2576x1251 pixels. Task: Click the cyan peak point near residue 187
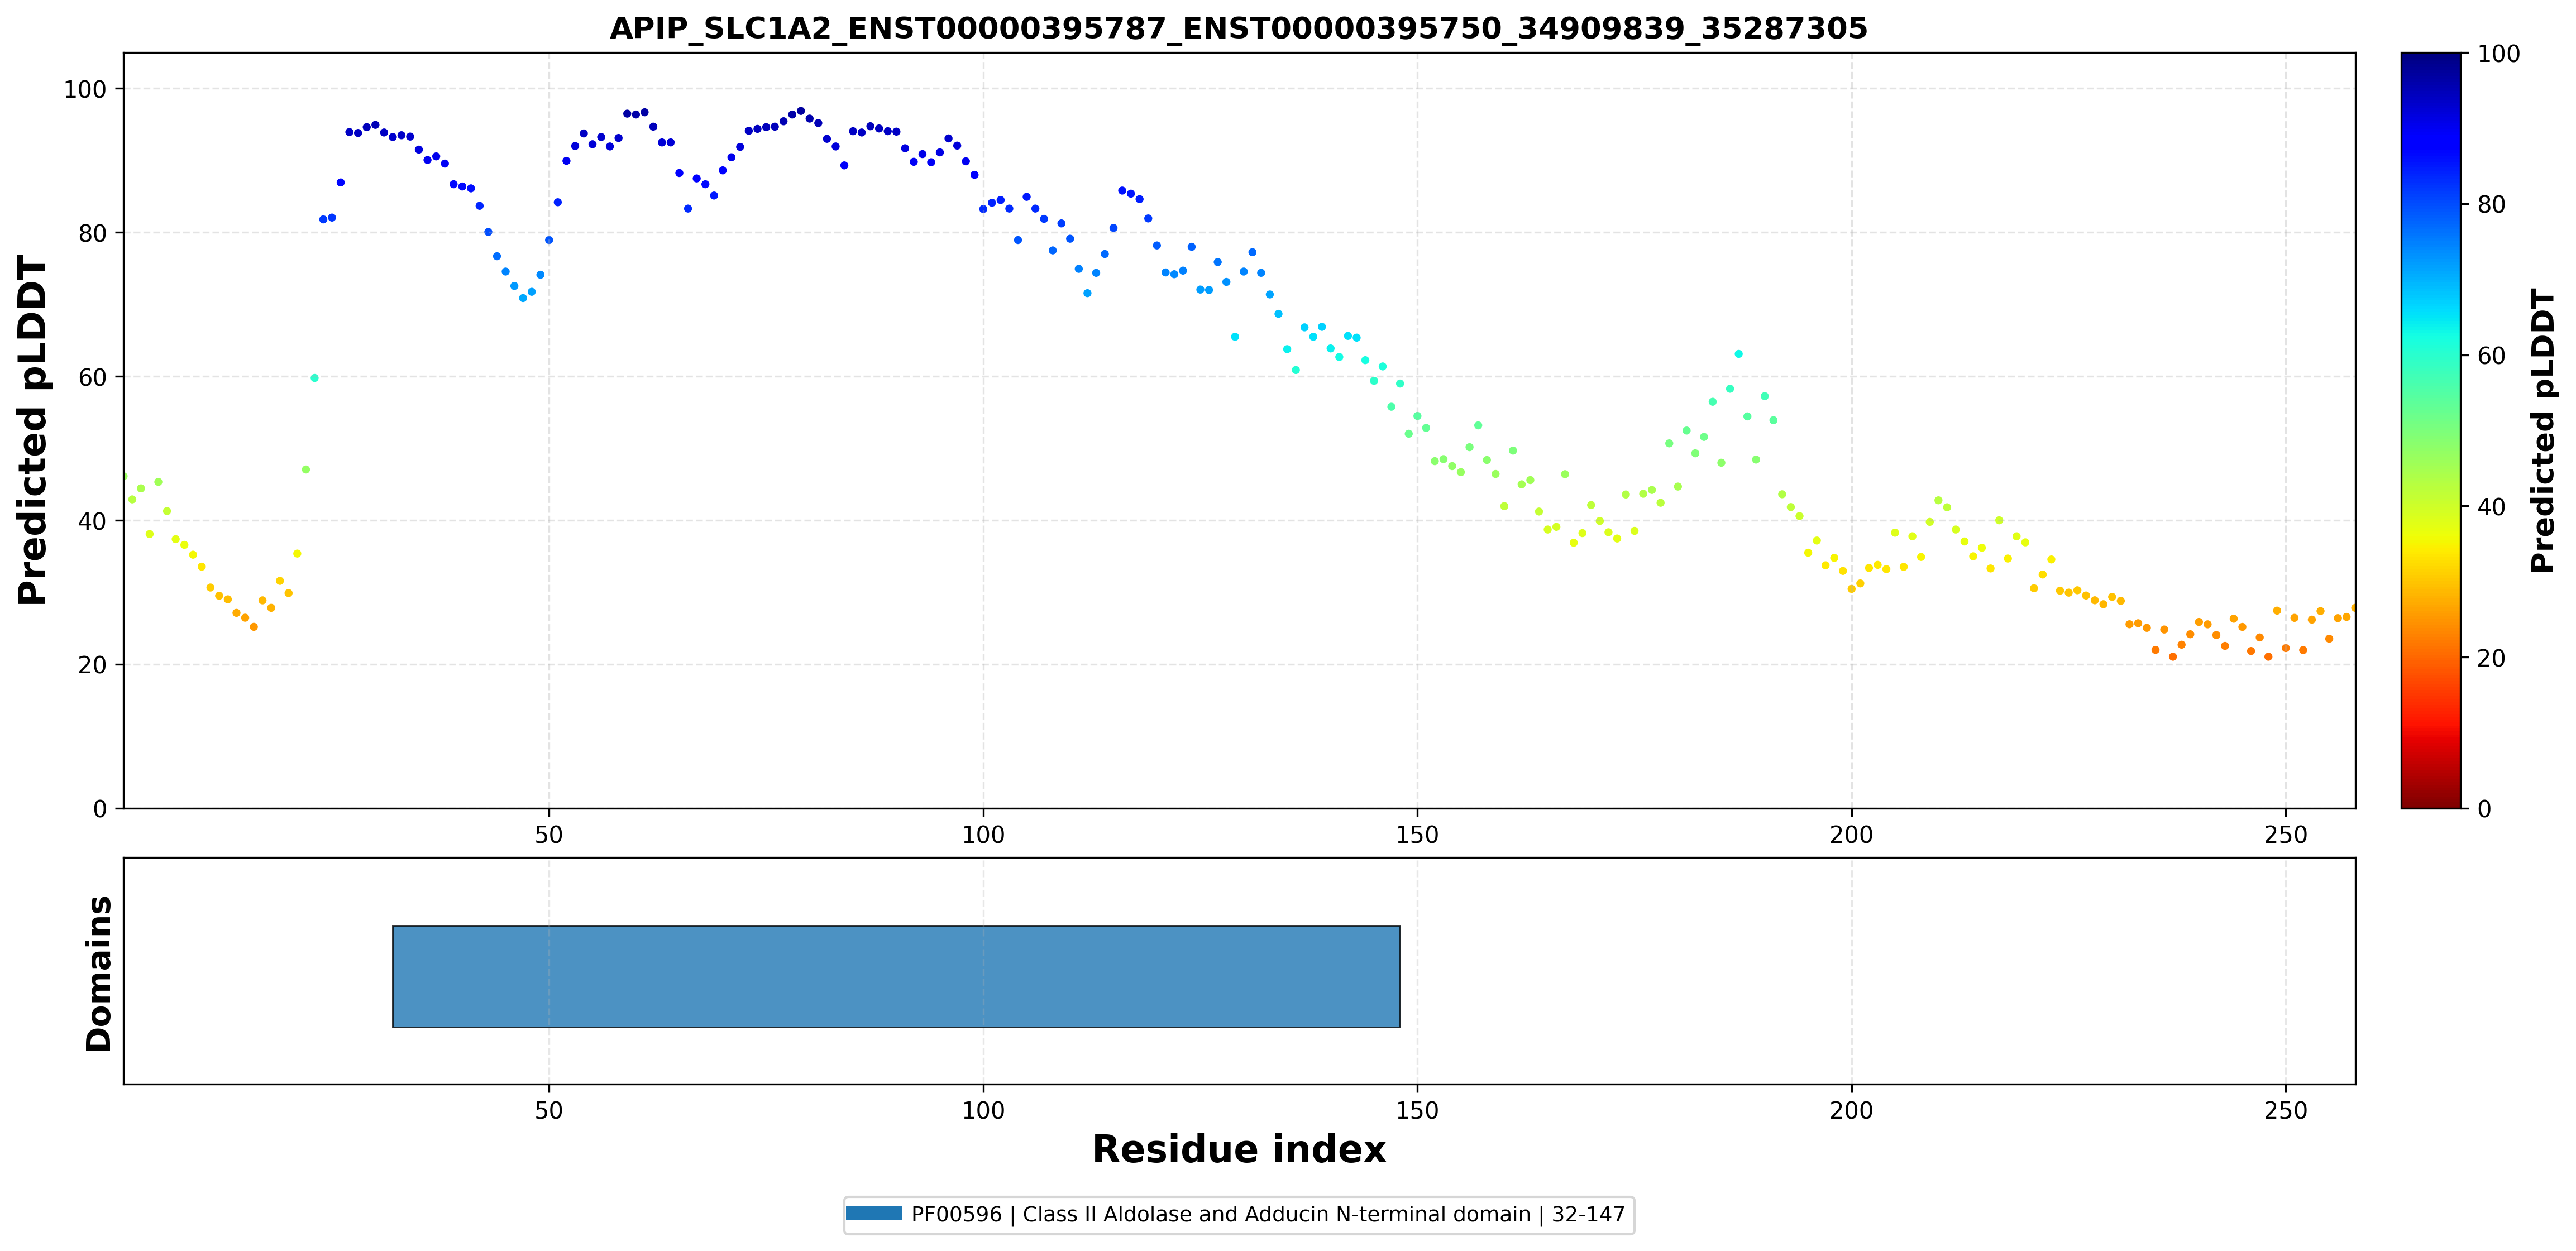[x=1738, y=354]
